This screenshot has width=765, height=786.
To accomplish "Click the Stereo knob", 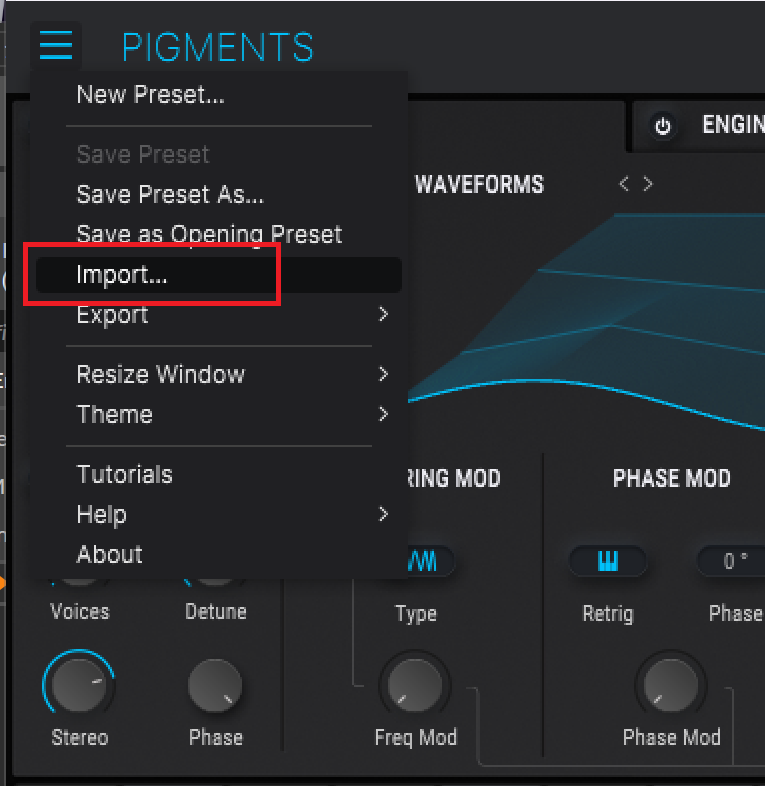I will click(79, 685).
